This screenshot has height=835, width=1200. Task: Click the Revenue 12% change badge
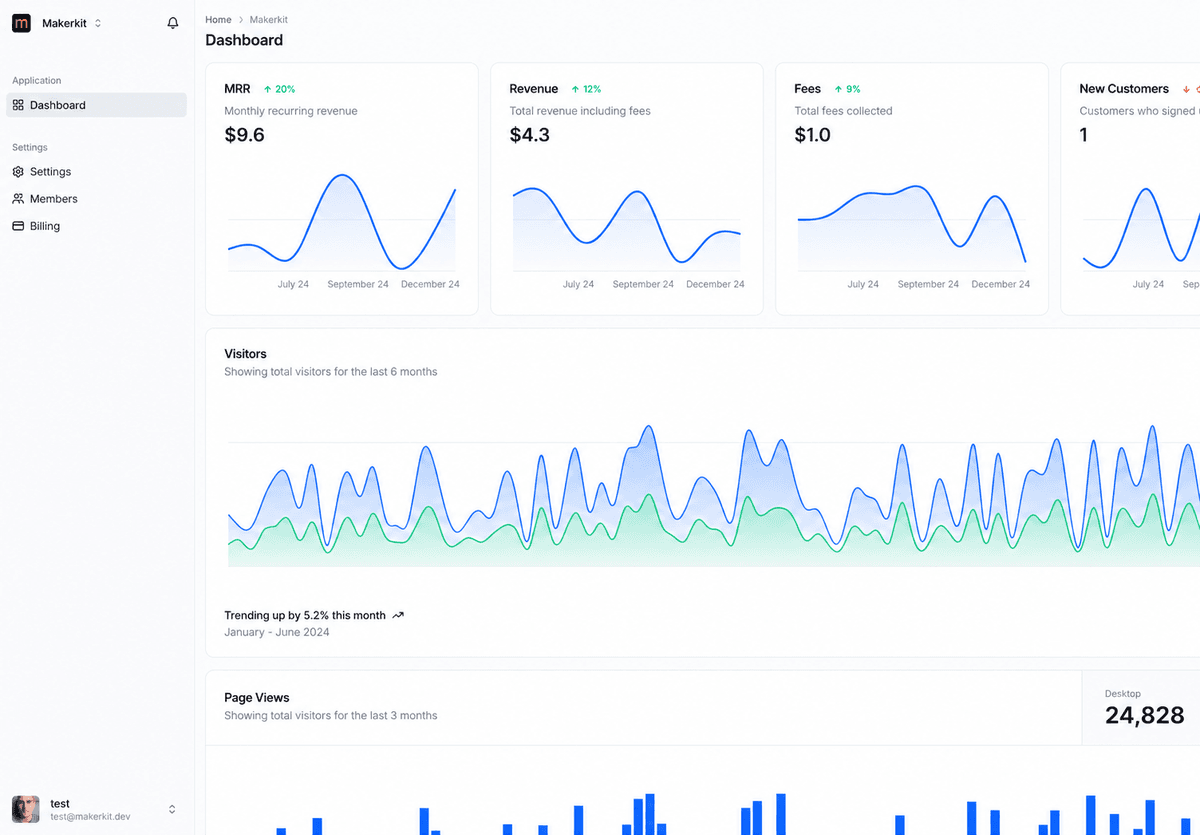click(586, 89)
